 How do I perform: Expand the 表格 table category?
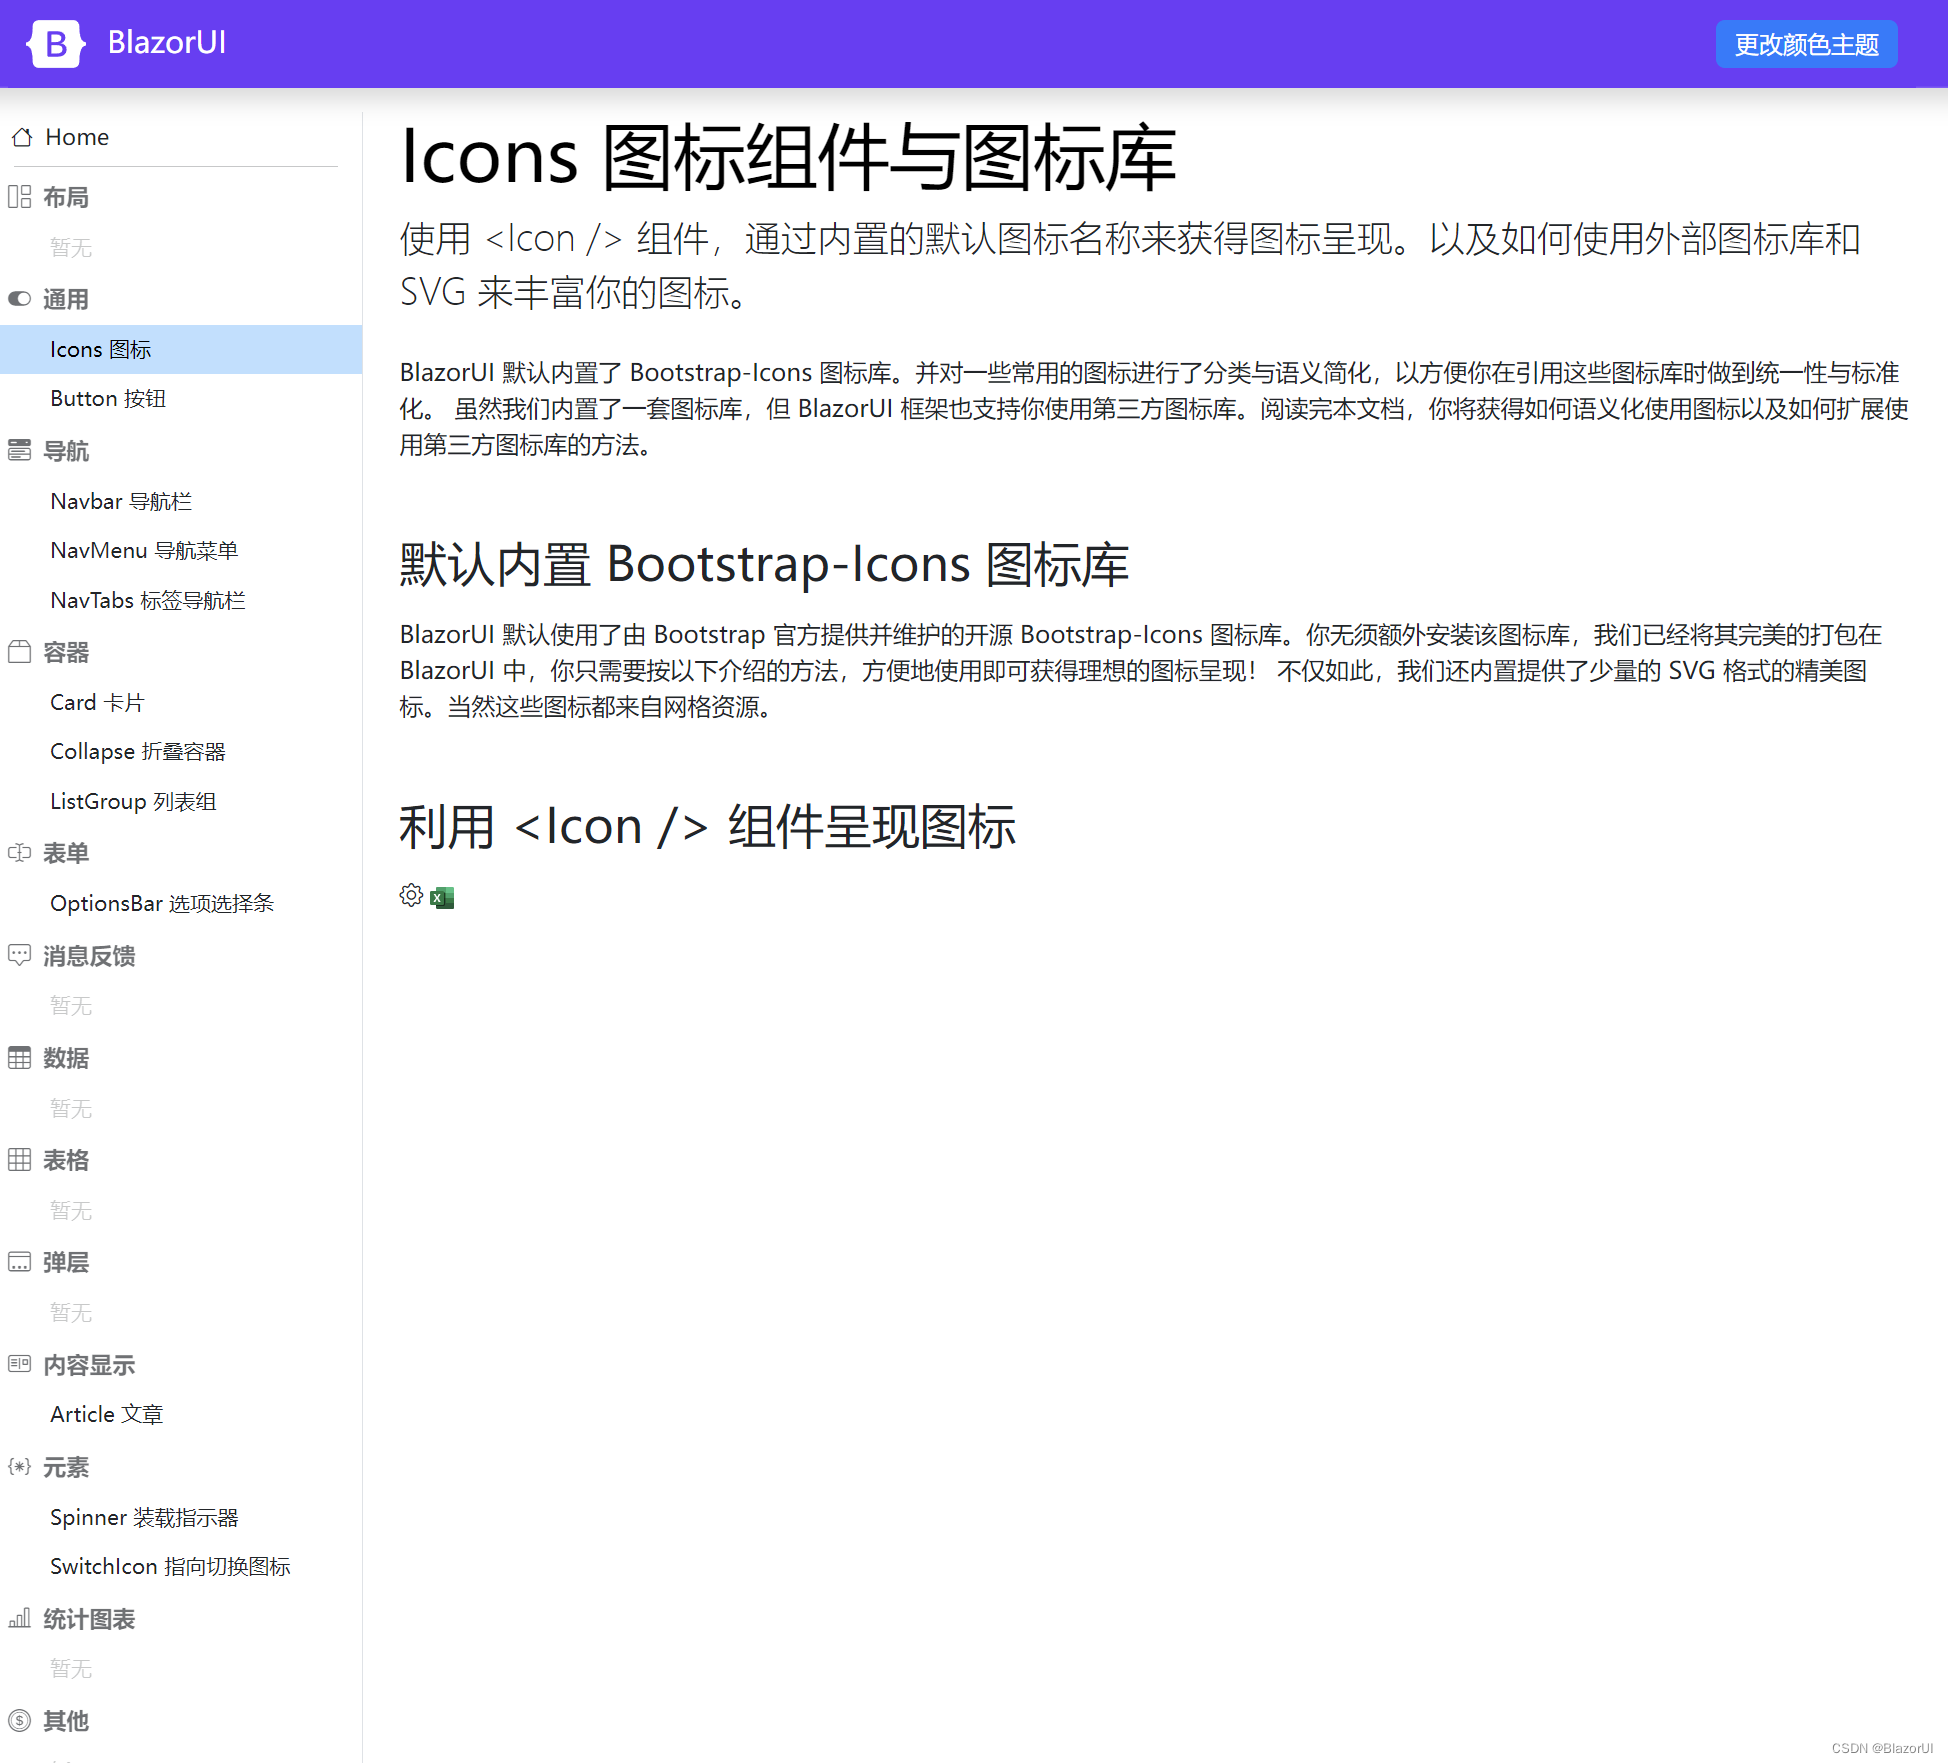[x=20, y=1159]
